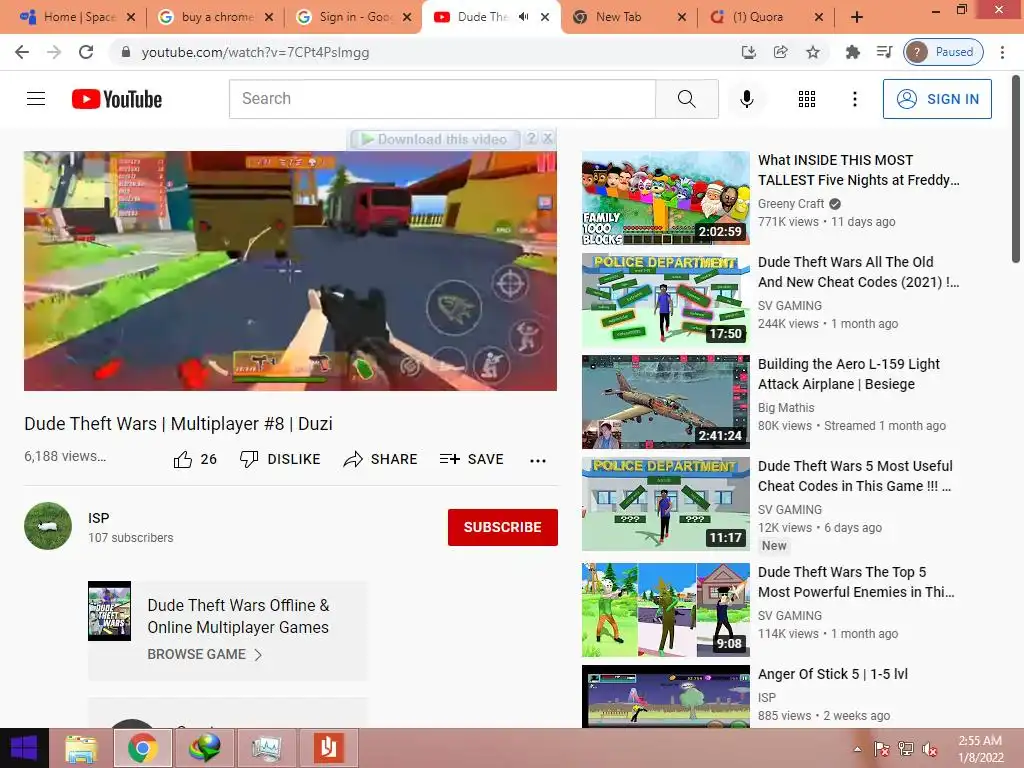The image size is (1024, 768).
Task: Go forward in browser history
Action: coord(54,52)
